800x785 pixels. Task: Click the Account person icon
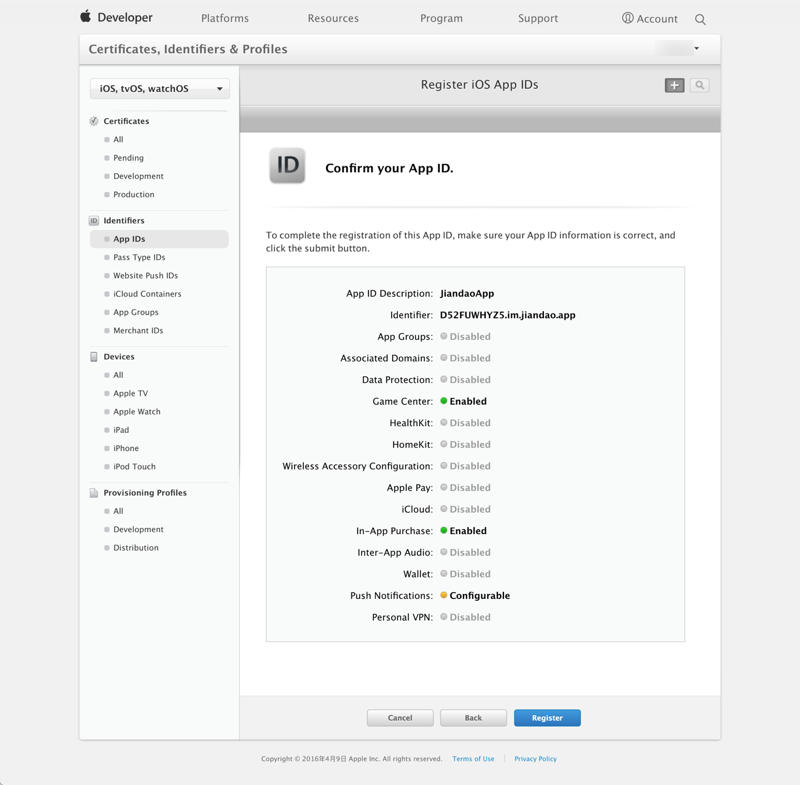pyautogui.click(x=628, y=18)
